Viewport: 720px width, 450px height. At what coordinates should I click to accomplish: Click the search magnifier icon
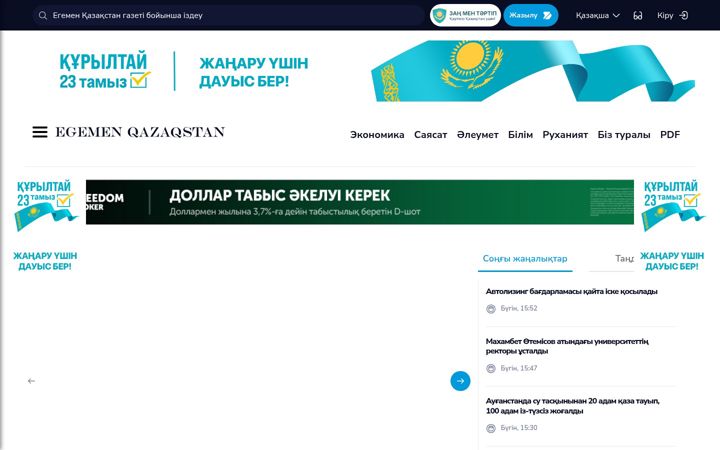43,16
